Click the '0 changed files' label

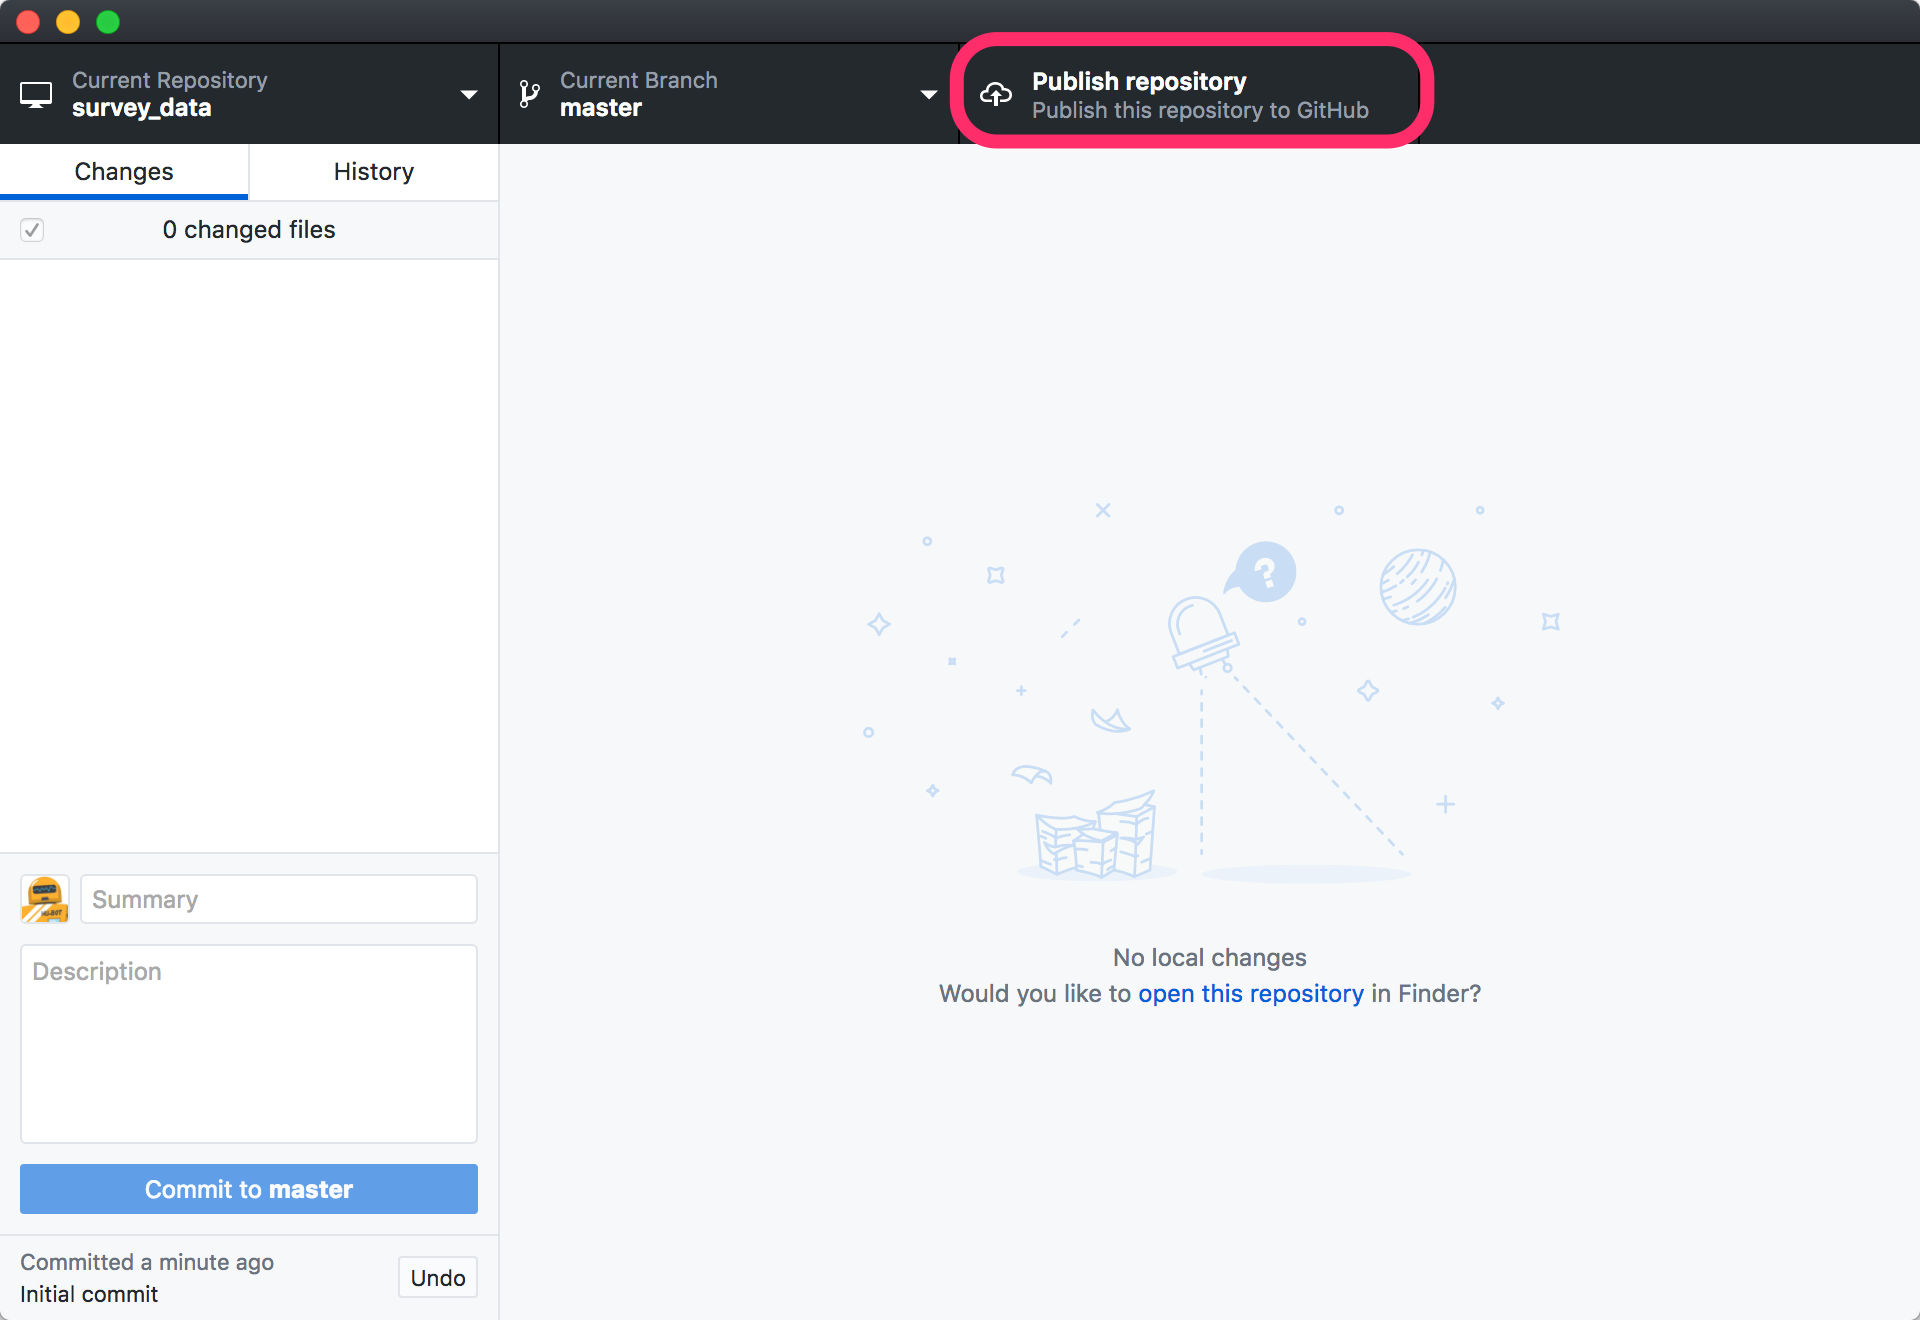(249, 230)
